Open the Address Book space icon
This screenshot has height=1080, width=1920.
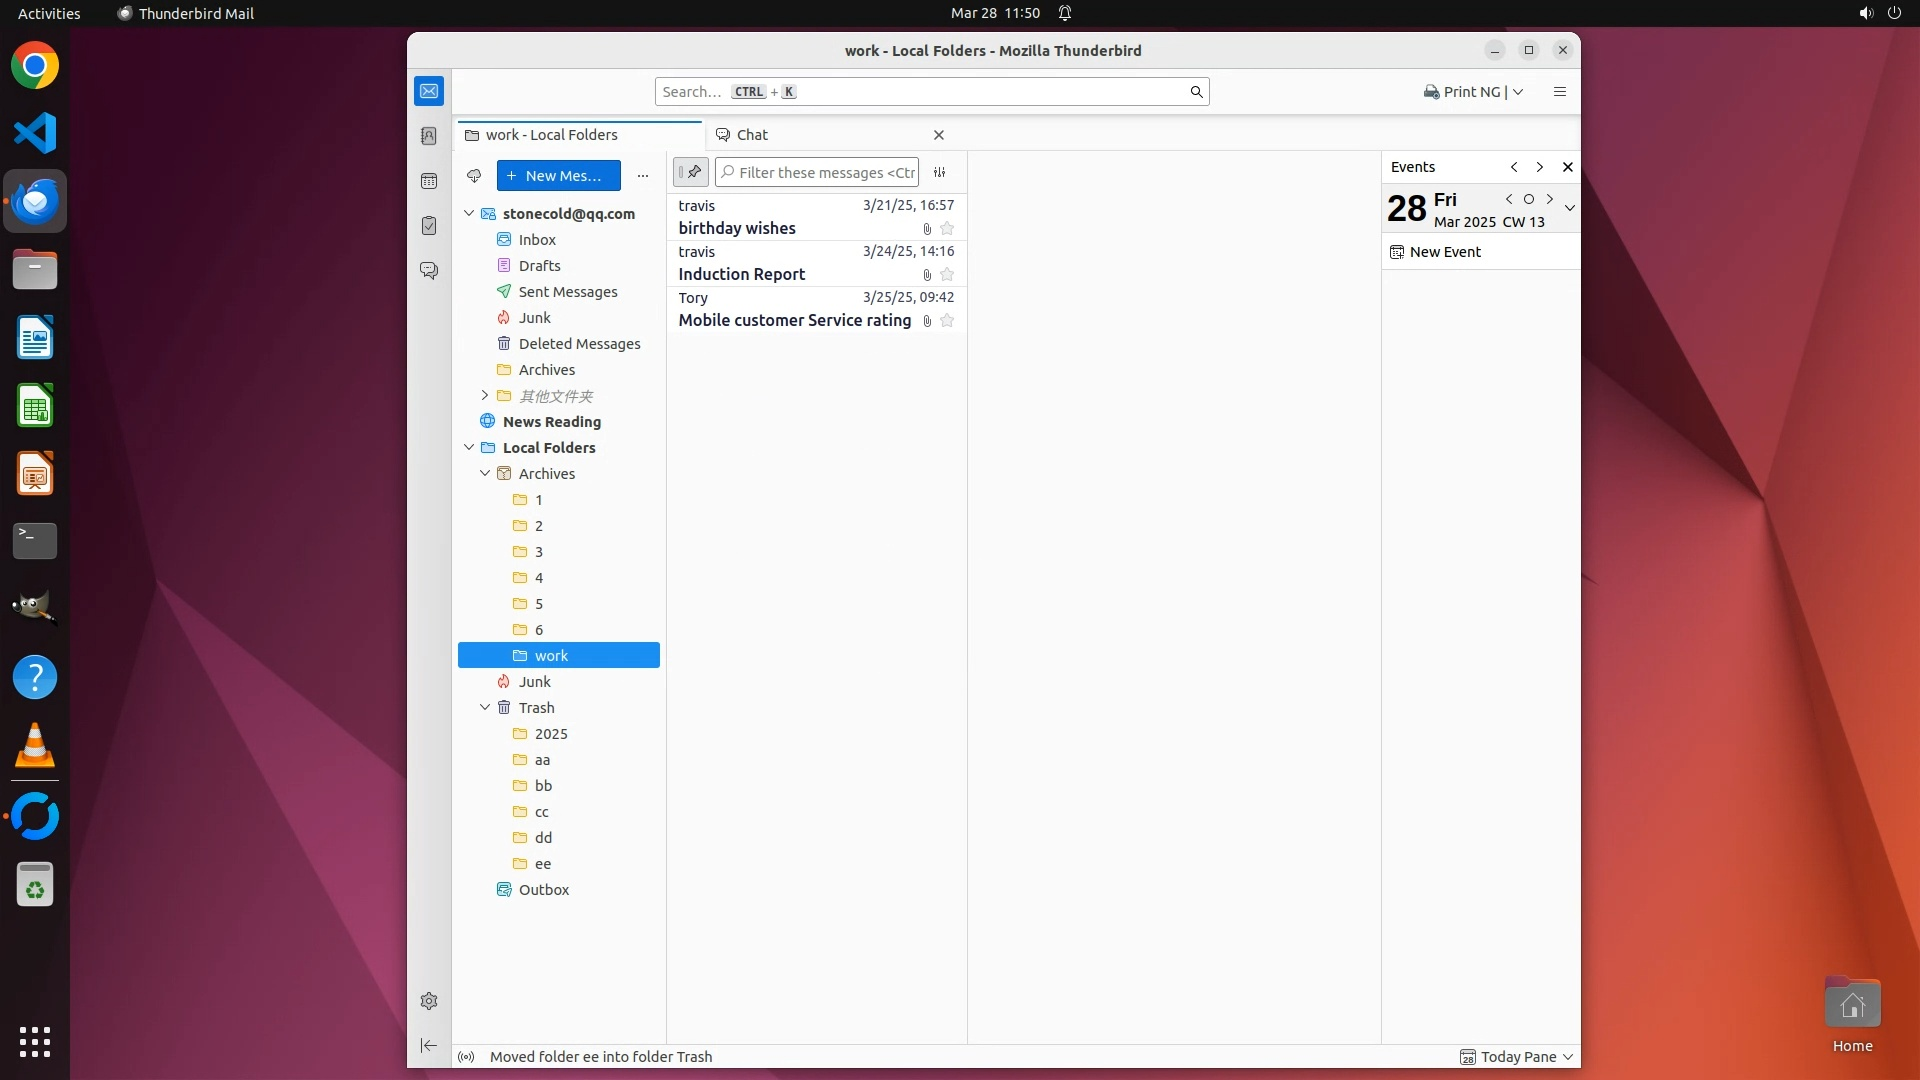[429, 136]
